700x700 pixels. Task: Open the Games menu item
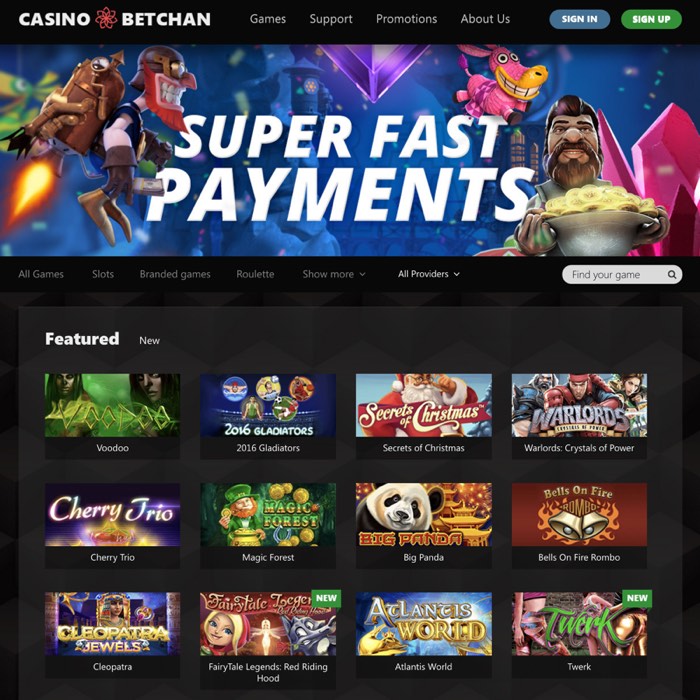click(268, 19)
